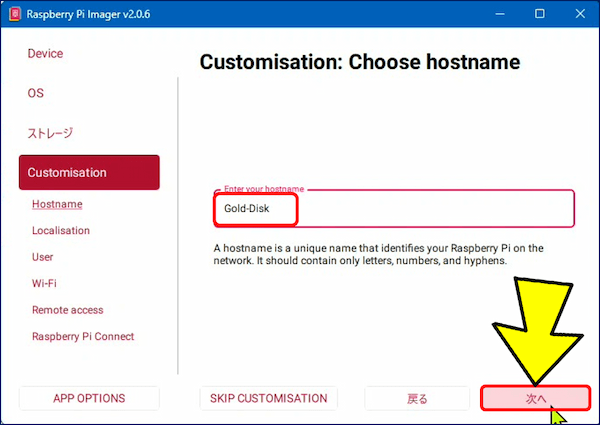Go to Remote access sub-item

click(67, 310)
